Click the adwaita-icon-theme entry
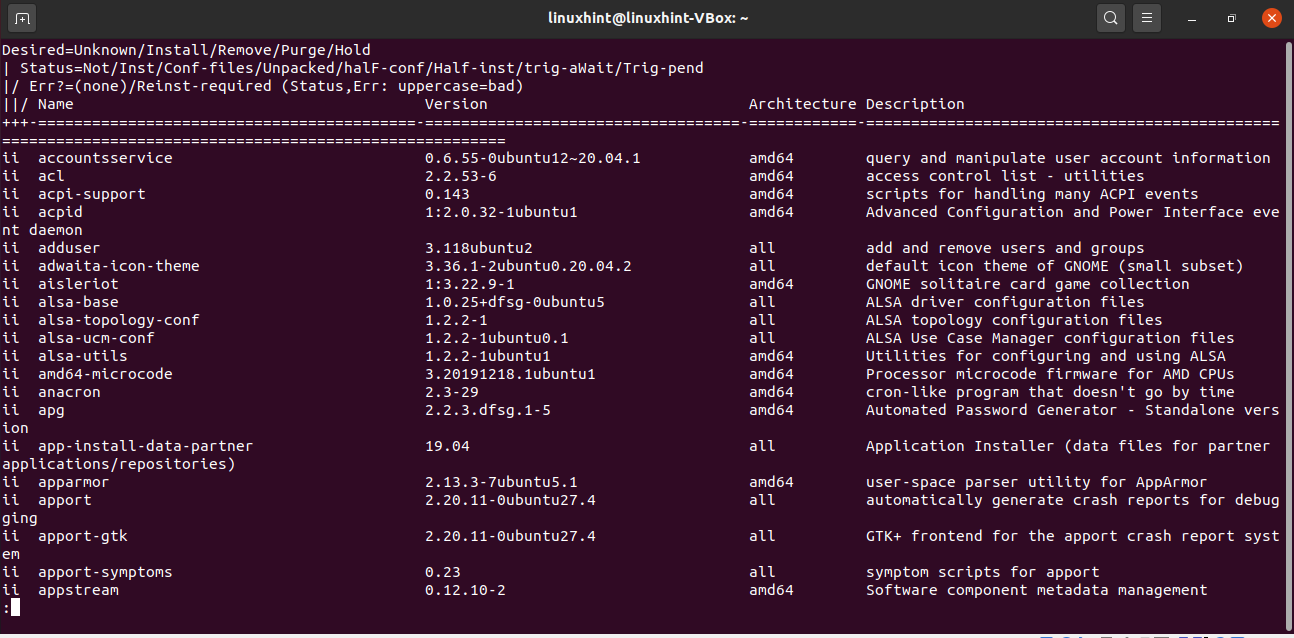This screenshot has width=1294, height=638. tap(118, 265)
